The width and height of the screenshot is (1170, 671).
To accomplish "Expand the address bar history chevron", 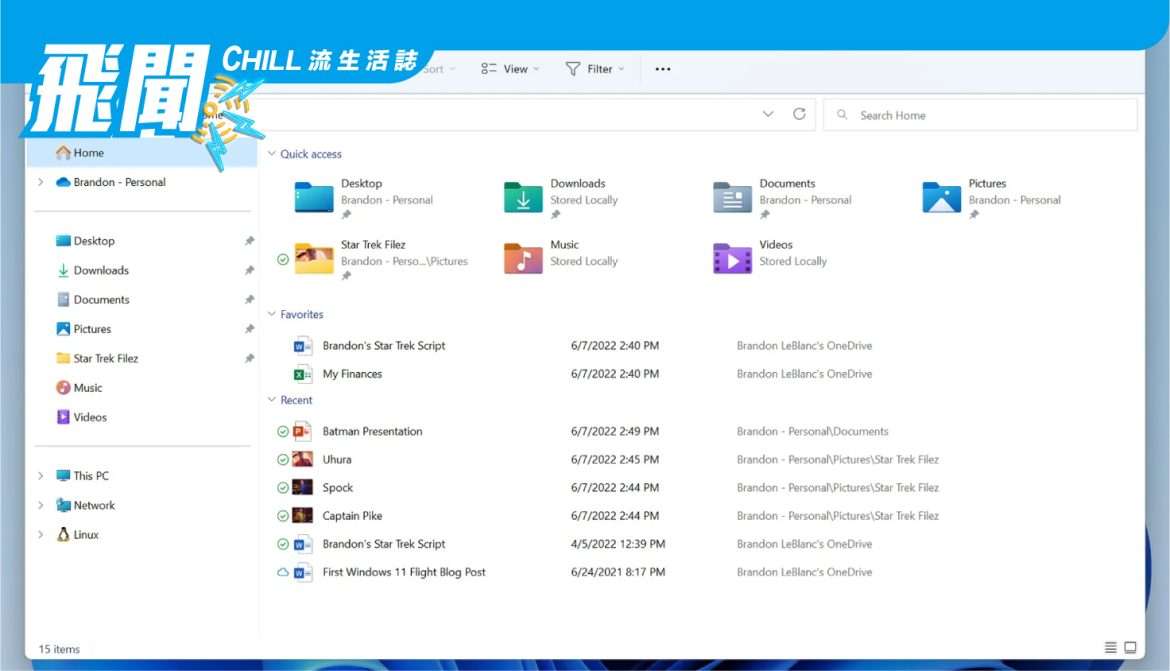I will click(768, 114).
